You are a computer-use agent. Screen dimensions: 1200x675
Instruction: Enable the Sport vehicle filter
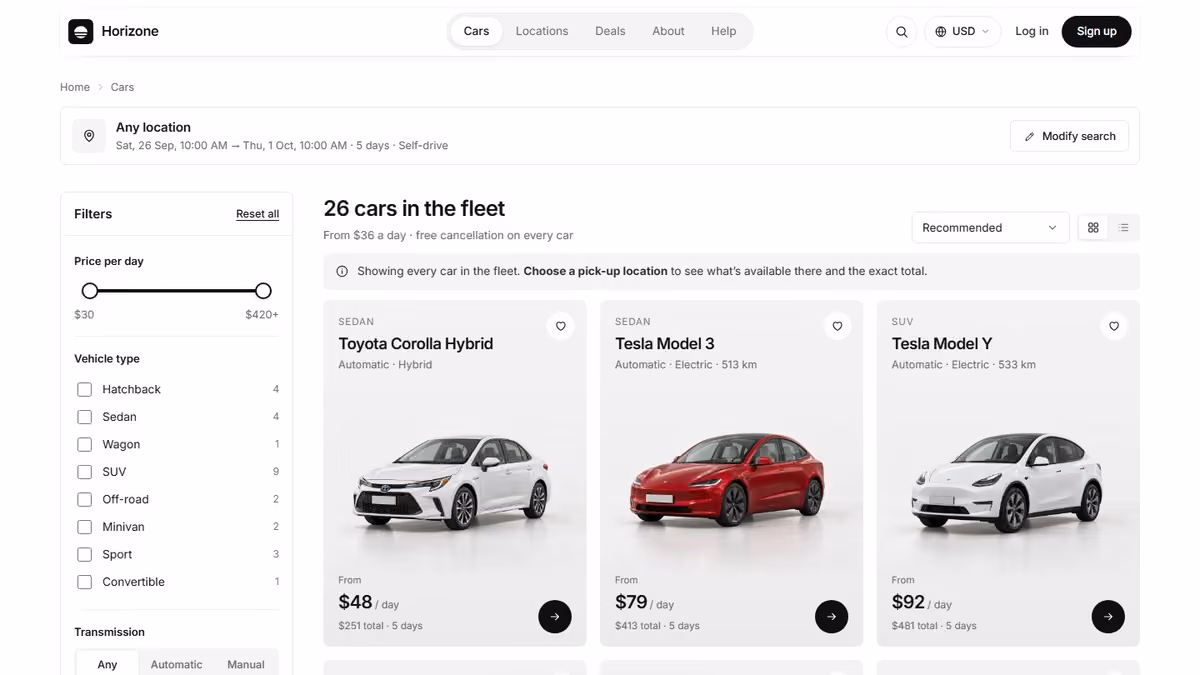[85, 554]
